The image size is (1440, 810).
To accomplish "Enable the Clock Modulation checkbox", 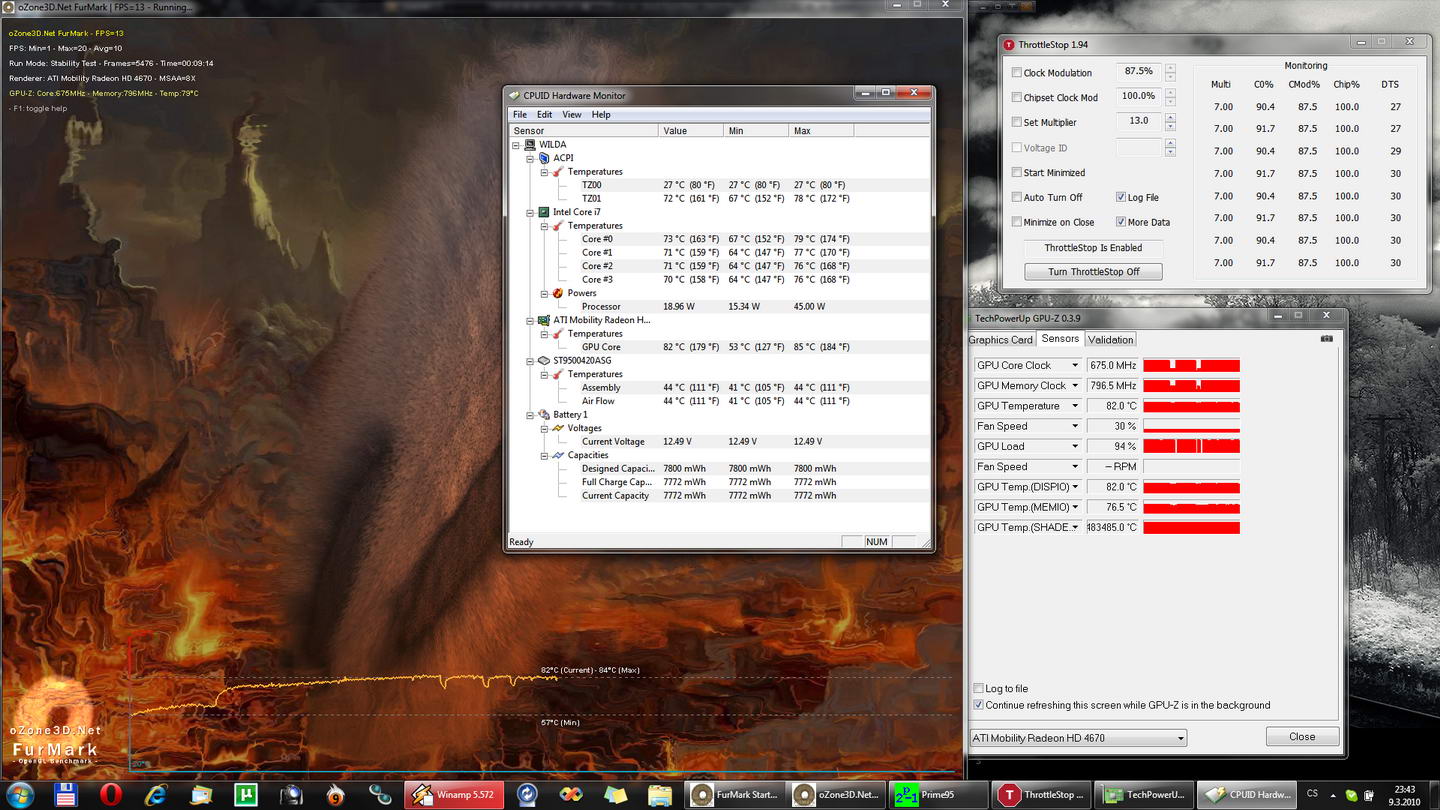I will [x=1017, y=73].
